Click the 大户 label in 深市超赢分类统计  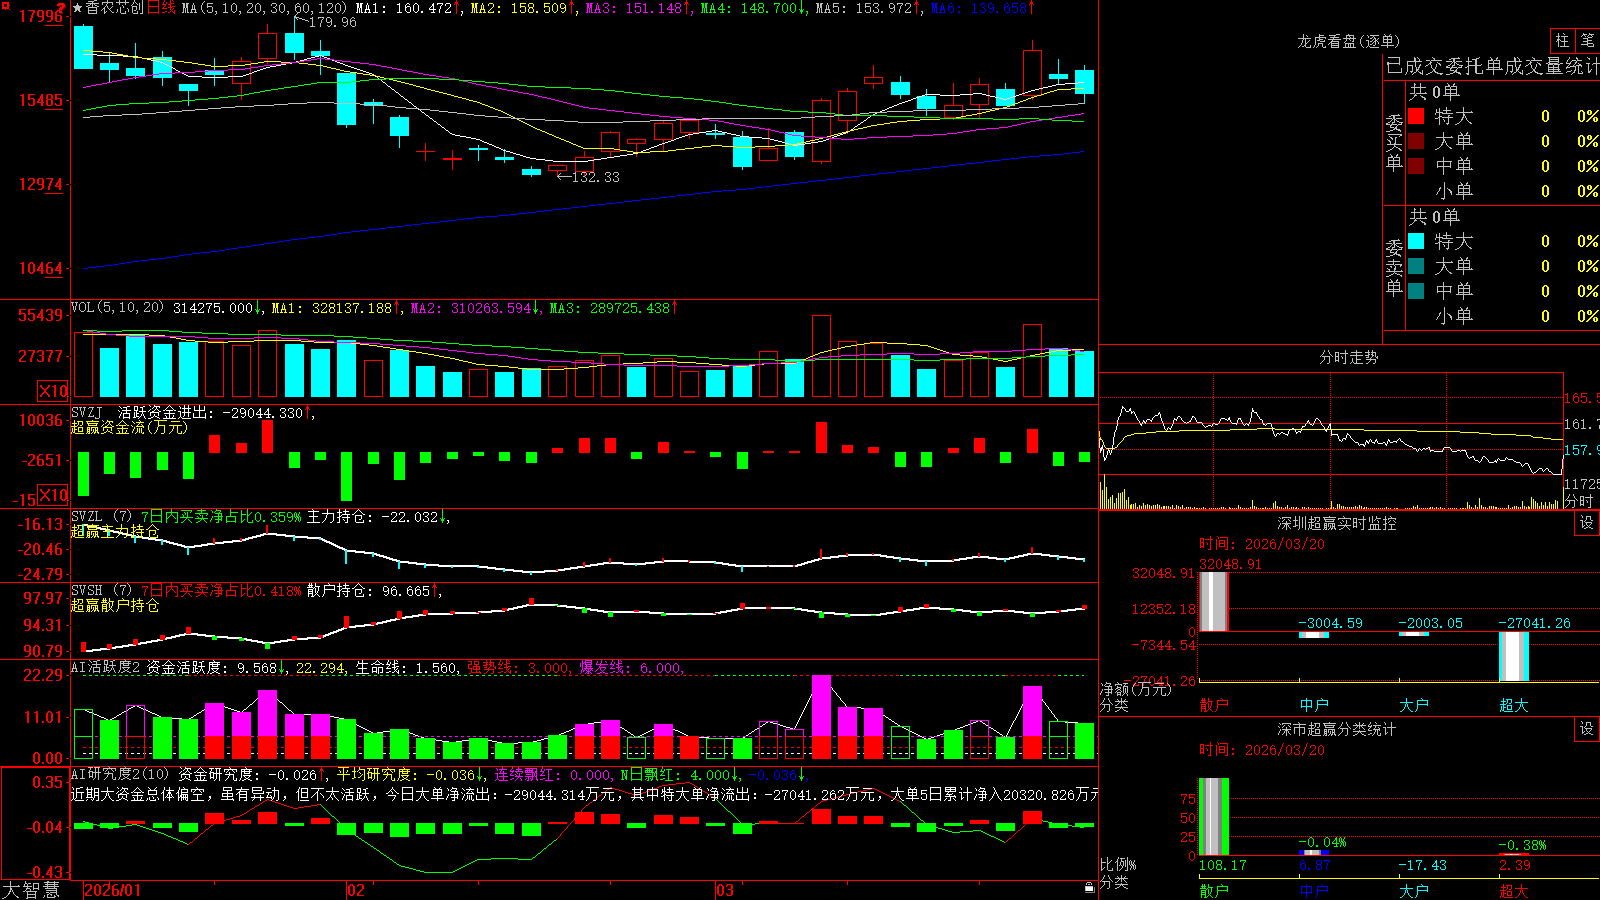tap(1414, 890)
